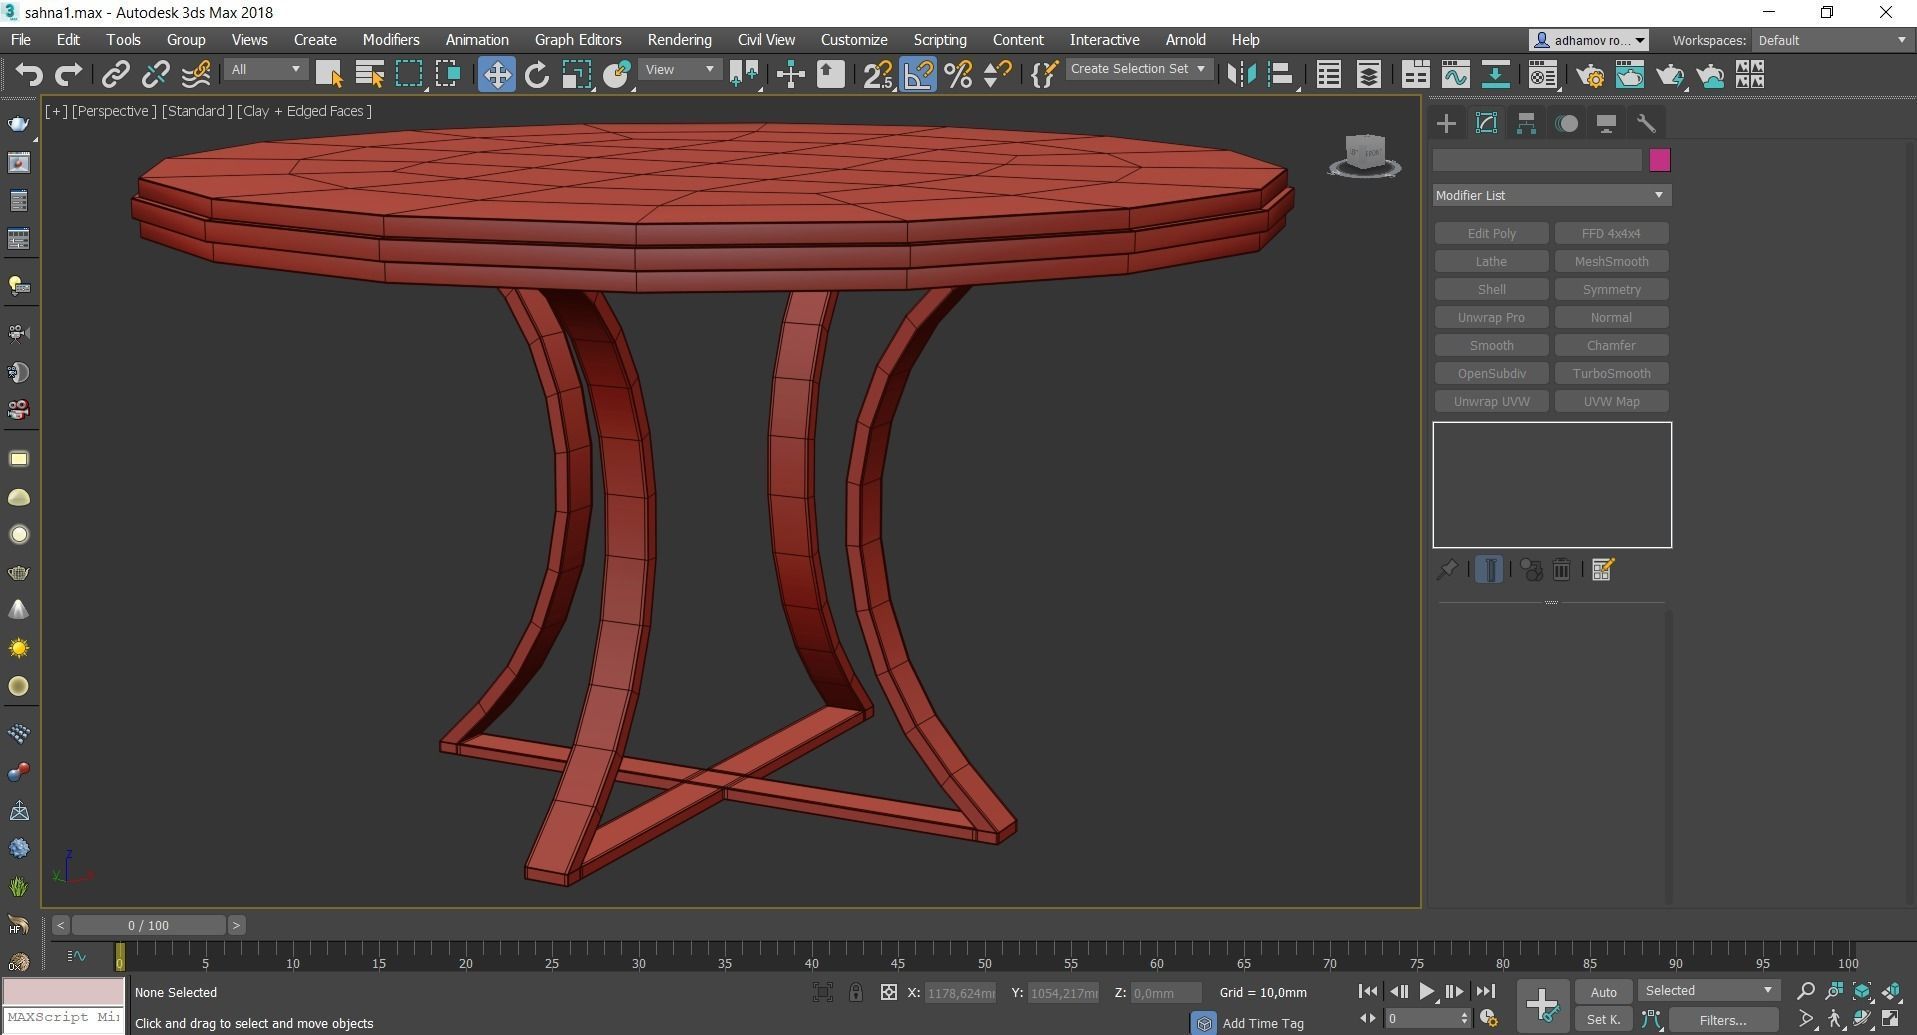Click the TurboSmooth modifier button
This screenshot has height=1035, width=1917.
point(1611,373)
